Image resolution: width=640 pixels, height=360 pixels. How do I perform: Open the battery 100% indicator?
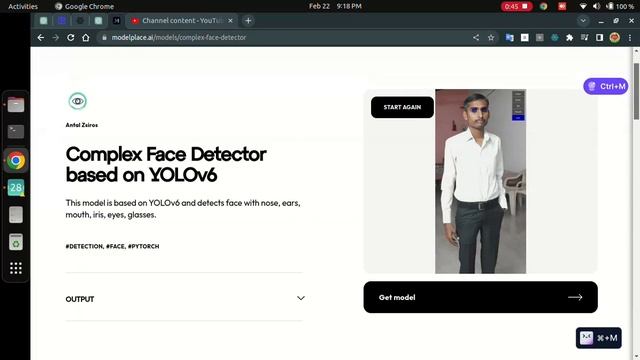[620, 6]
